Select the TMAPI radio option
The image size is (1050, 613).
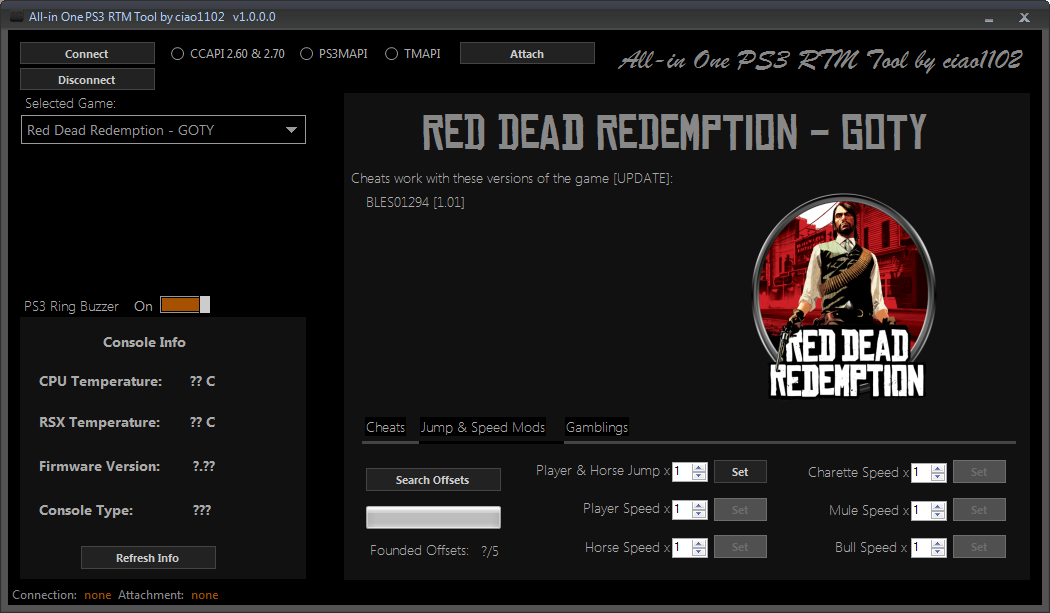click(413, 54)
